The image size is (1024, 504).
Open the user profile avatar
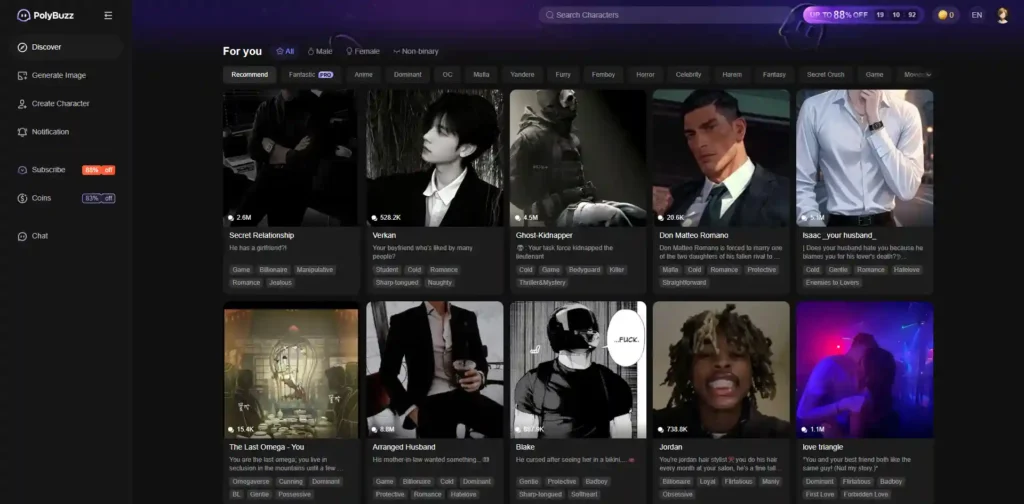[1003, 15]
